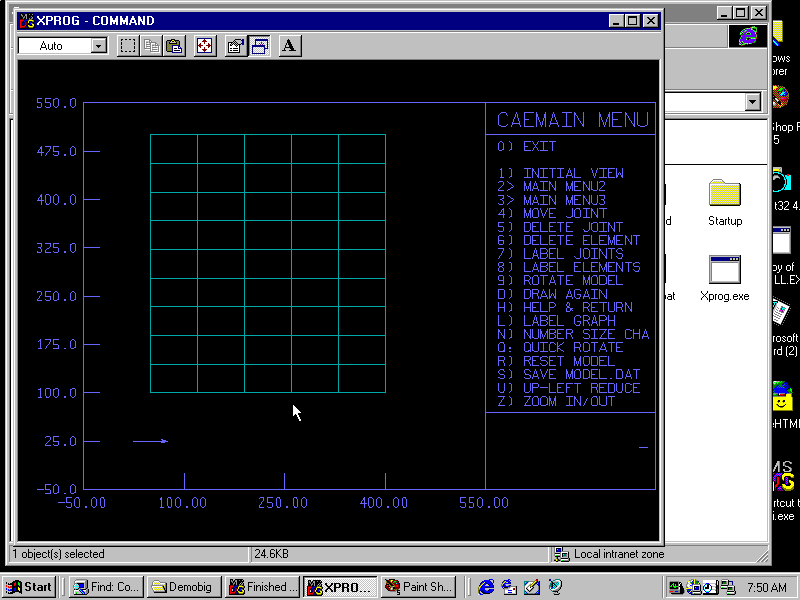
Task: Switch to the Find: Co... taskbar item
Action: point(107,587)
